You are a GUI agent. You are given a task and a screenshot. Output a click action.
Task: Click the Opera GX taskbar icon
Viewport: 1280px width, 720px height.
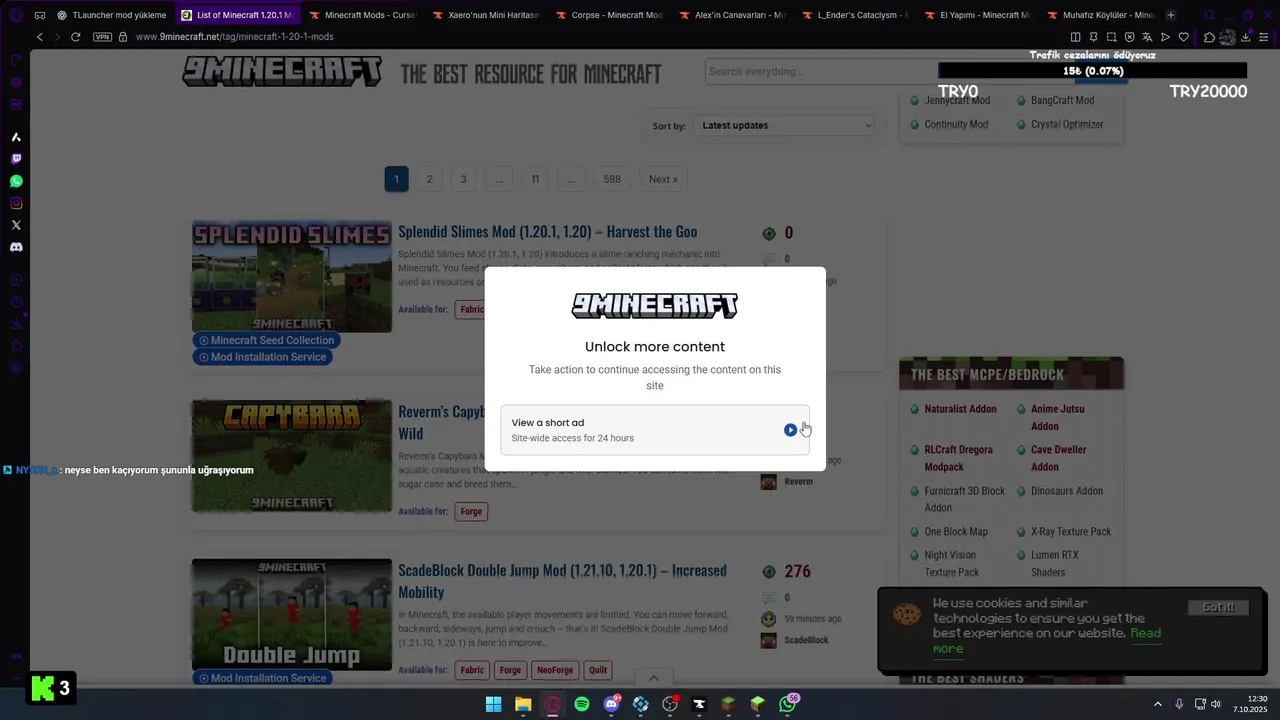[552, 704]
